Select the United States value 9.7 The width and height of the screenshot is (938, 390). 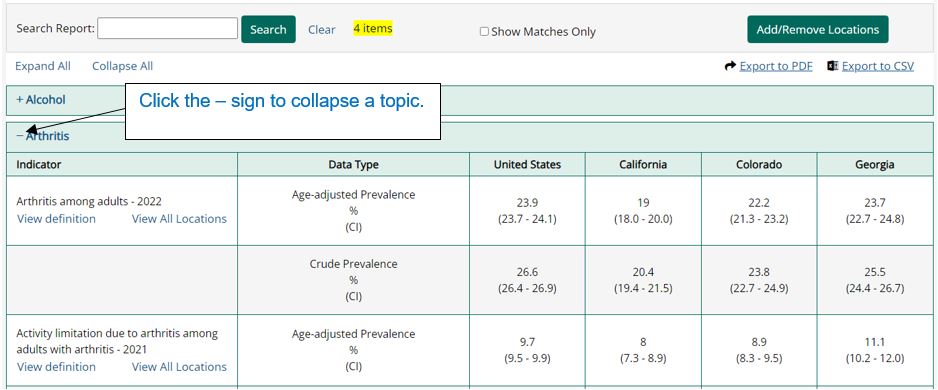pyautogui.click(x=527, y=342)
